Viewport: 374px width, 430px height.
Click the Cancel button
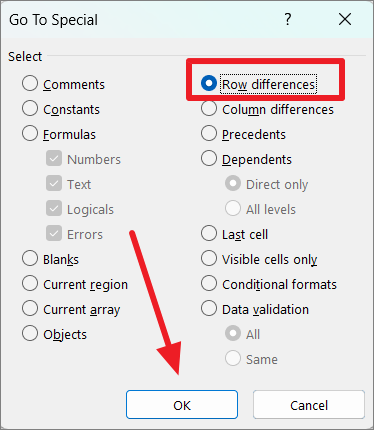click(x=309, y=405)
